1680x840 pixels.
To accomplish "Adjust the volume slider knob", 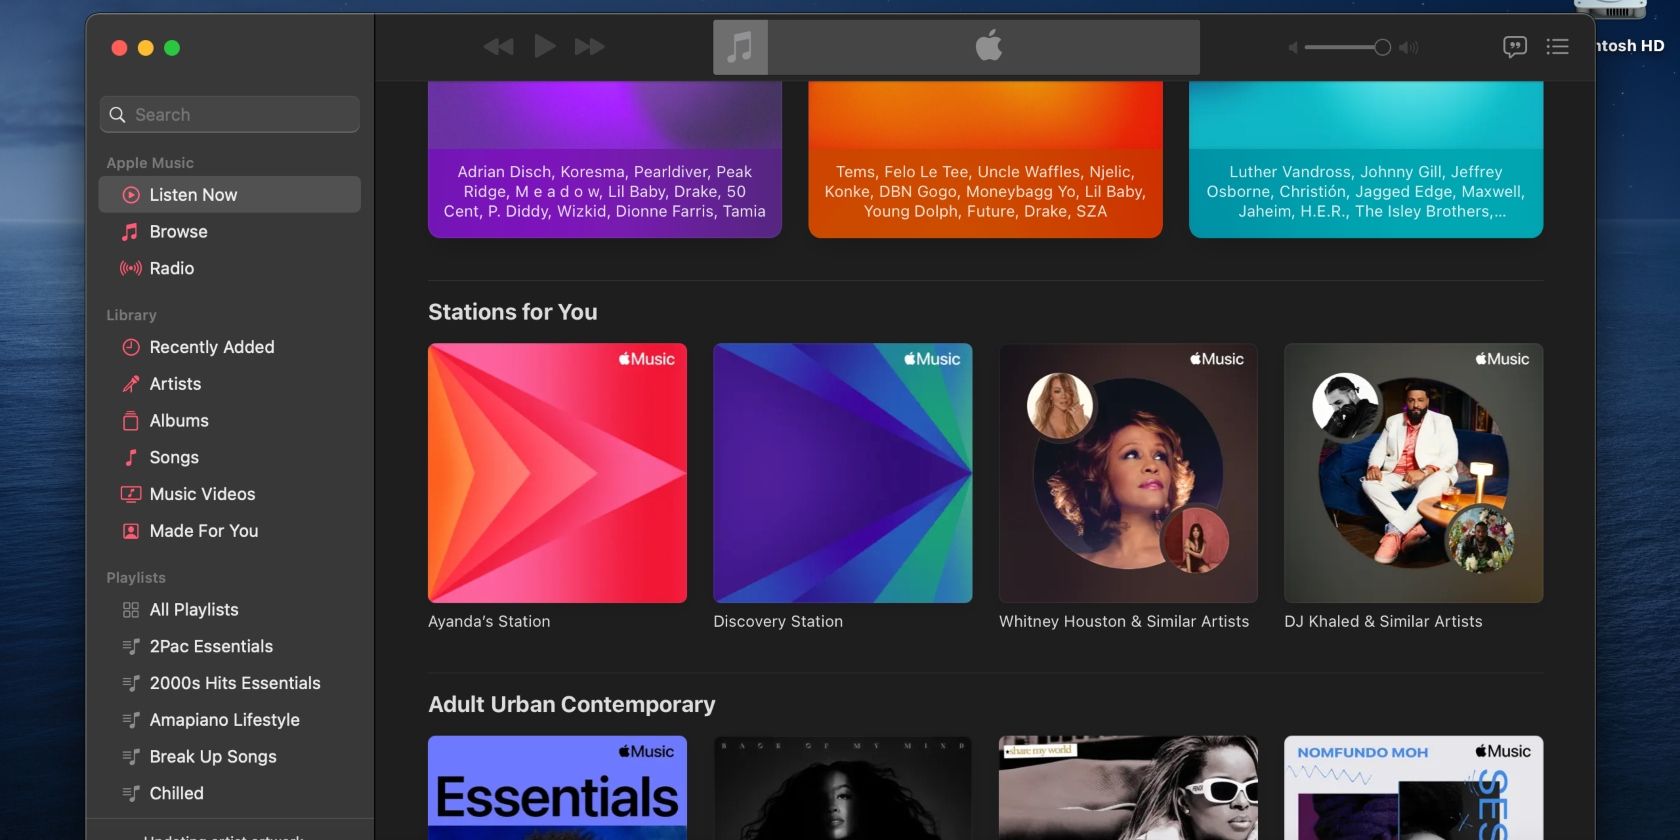I will [1382, 47].
